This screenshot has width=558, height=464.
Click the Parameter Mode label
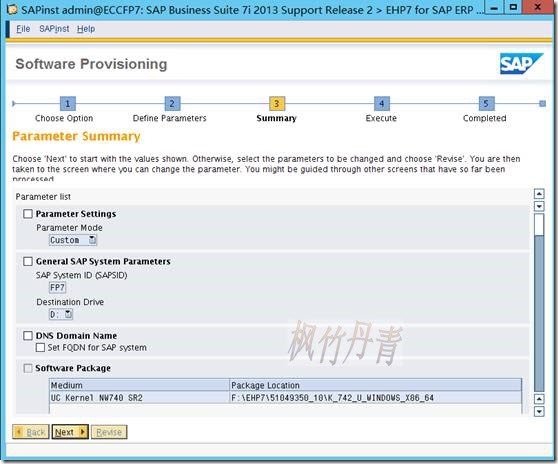pyautogui.click(x=69, y=228)
